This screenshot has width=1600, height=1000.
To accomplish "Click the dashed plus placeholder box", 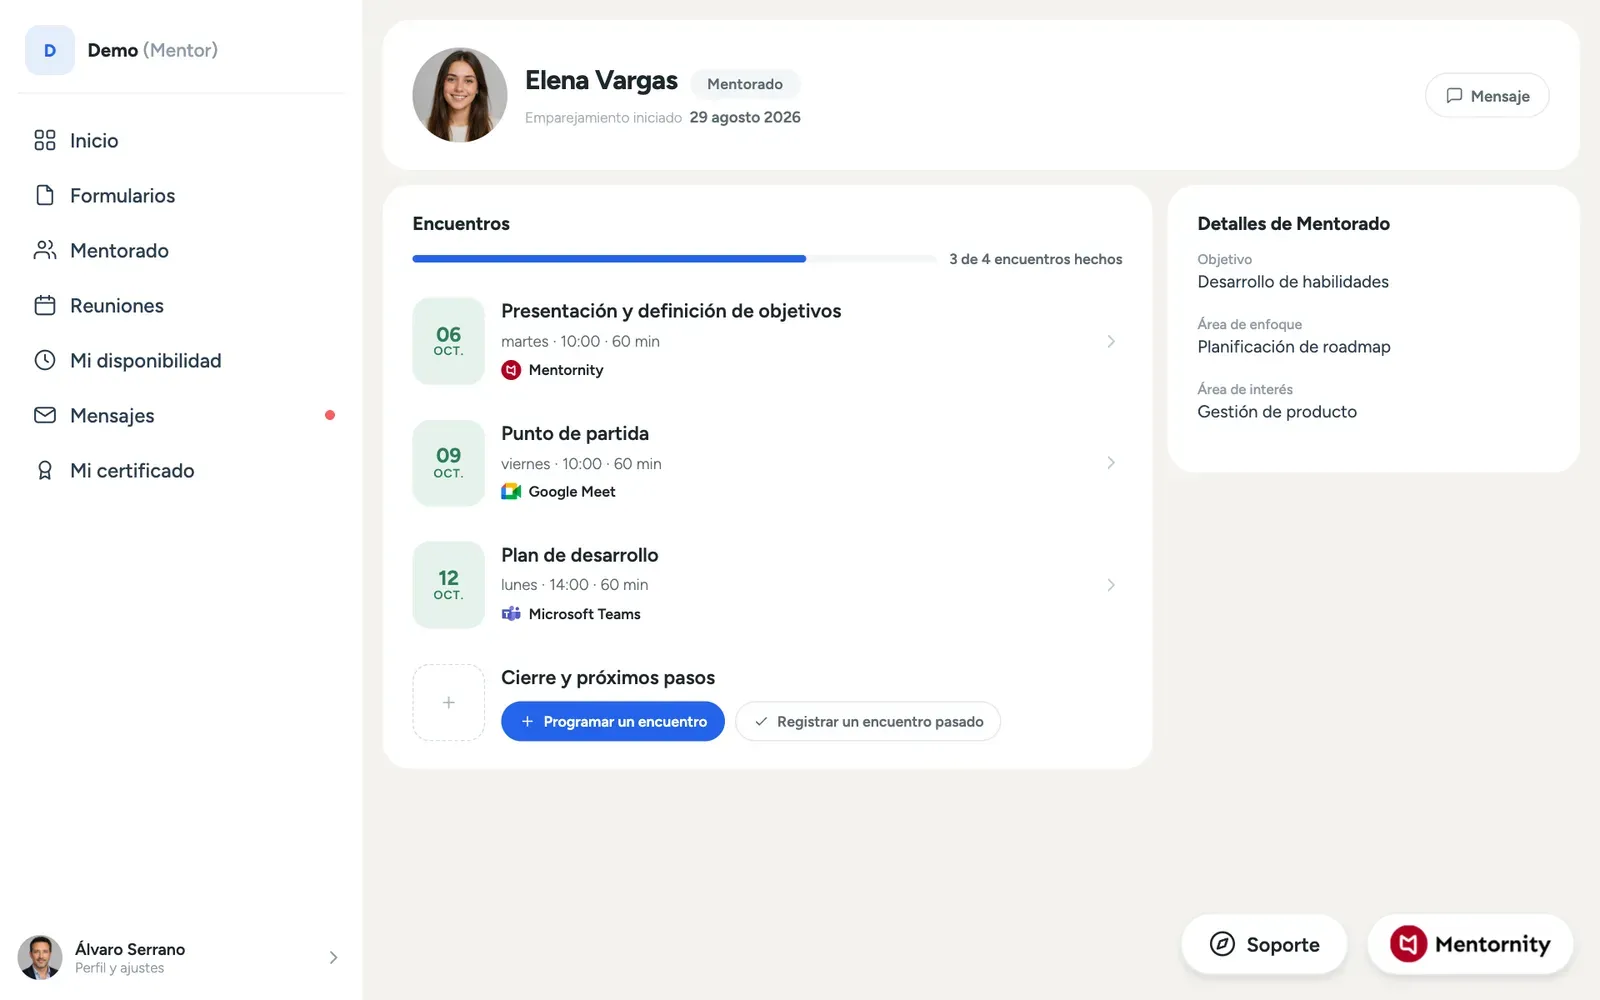I will (x=449, y=703).
